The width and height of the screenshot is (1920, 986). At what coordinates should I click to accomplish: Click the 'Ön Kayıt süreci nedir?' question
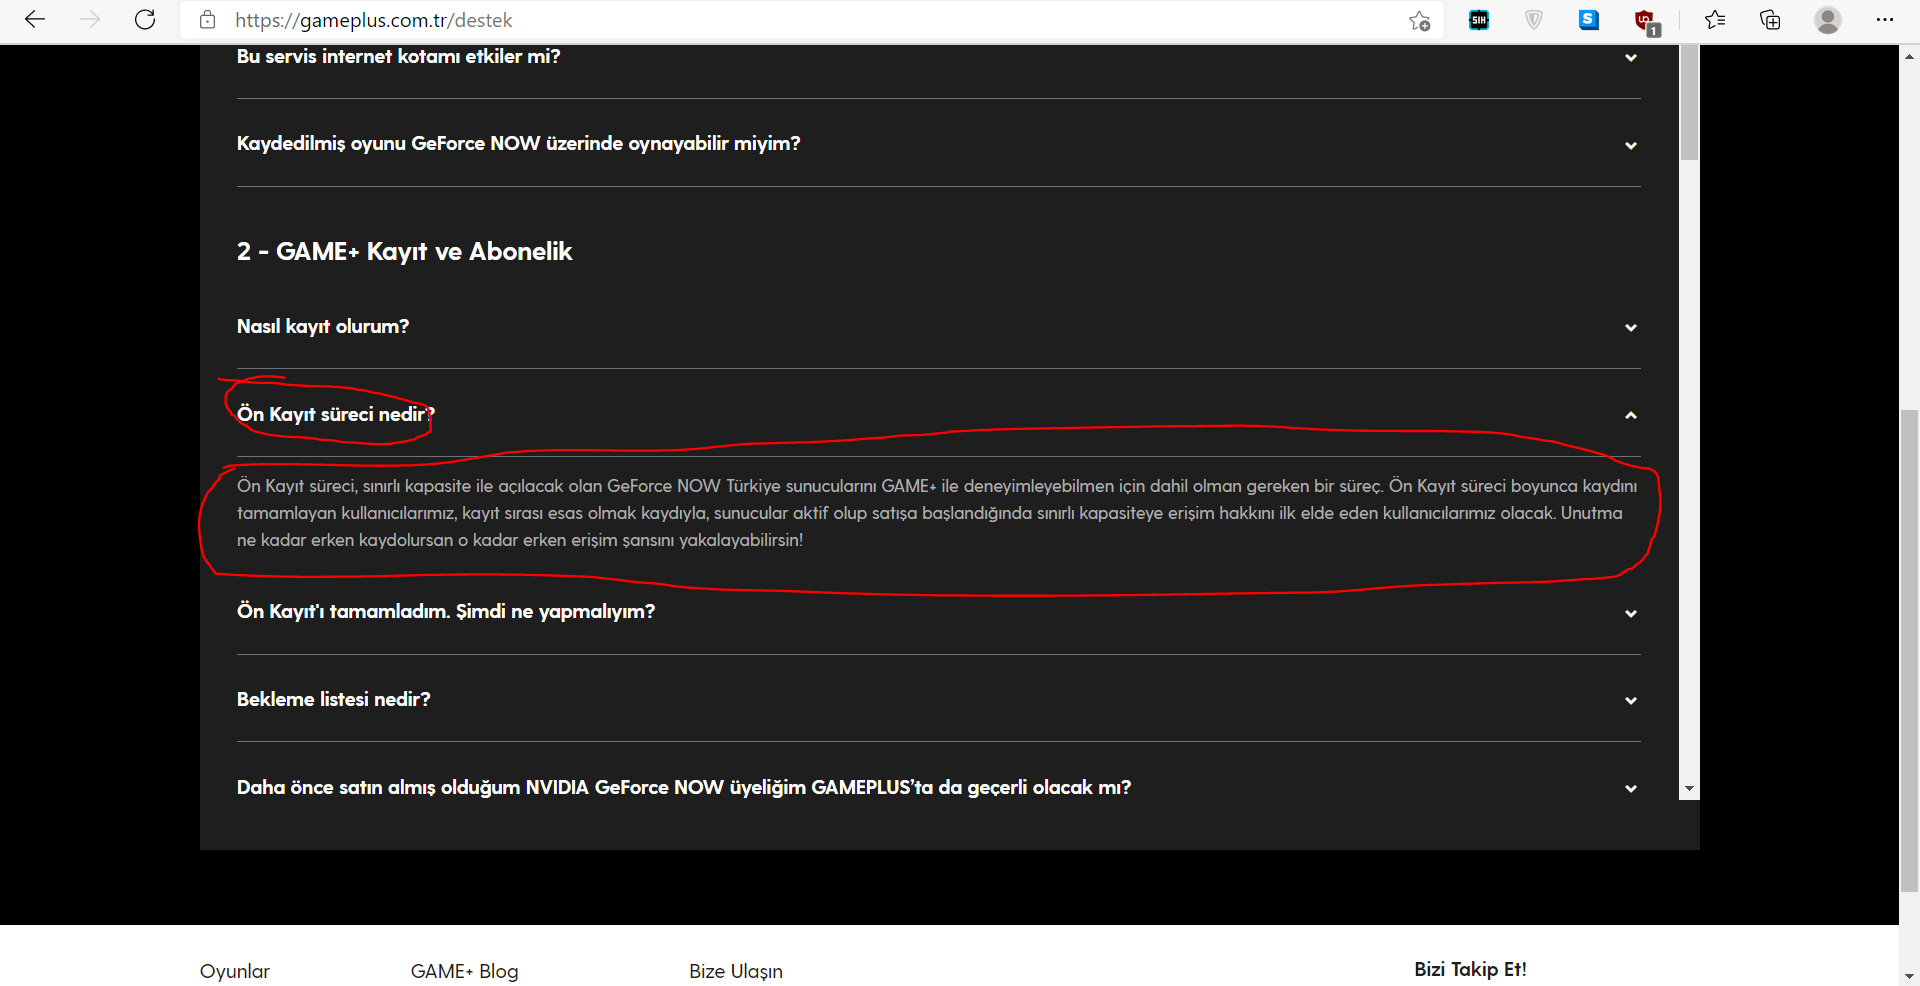coord(335,414)
